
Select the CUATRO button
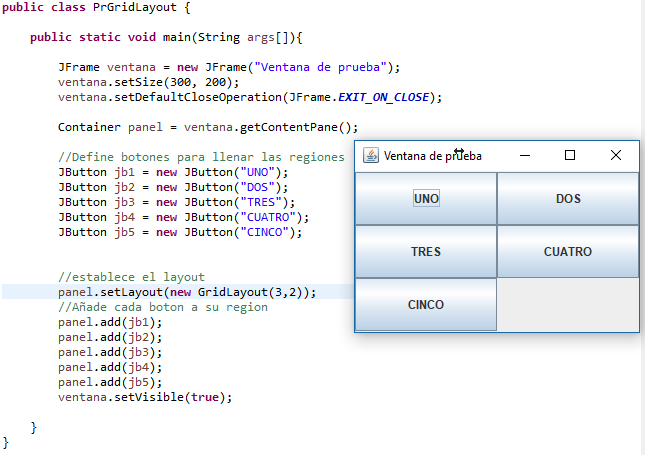point(568,252)
